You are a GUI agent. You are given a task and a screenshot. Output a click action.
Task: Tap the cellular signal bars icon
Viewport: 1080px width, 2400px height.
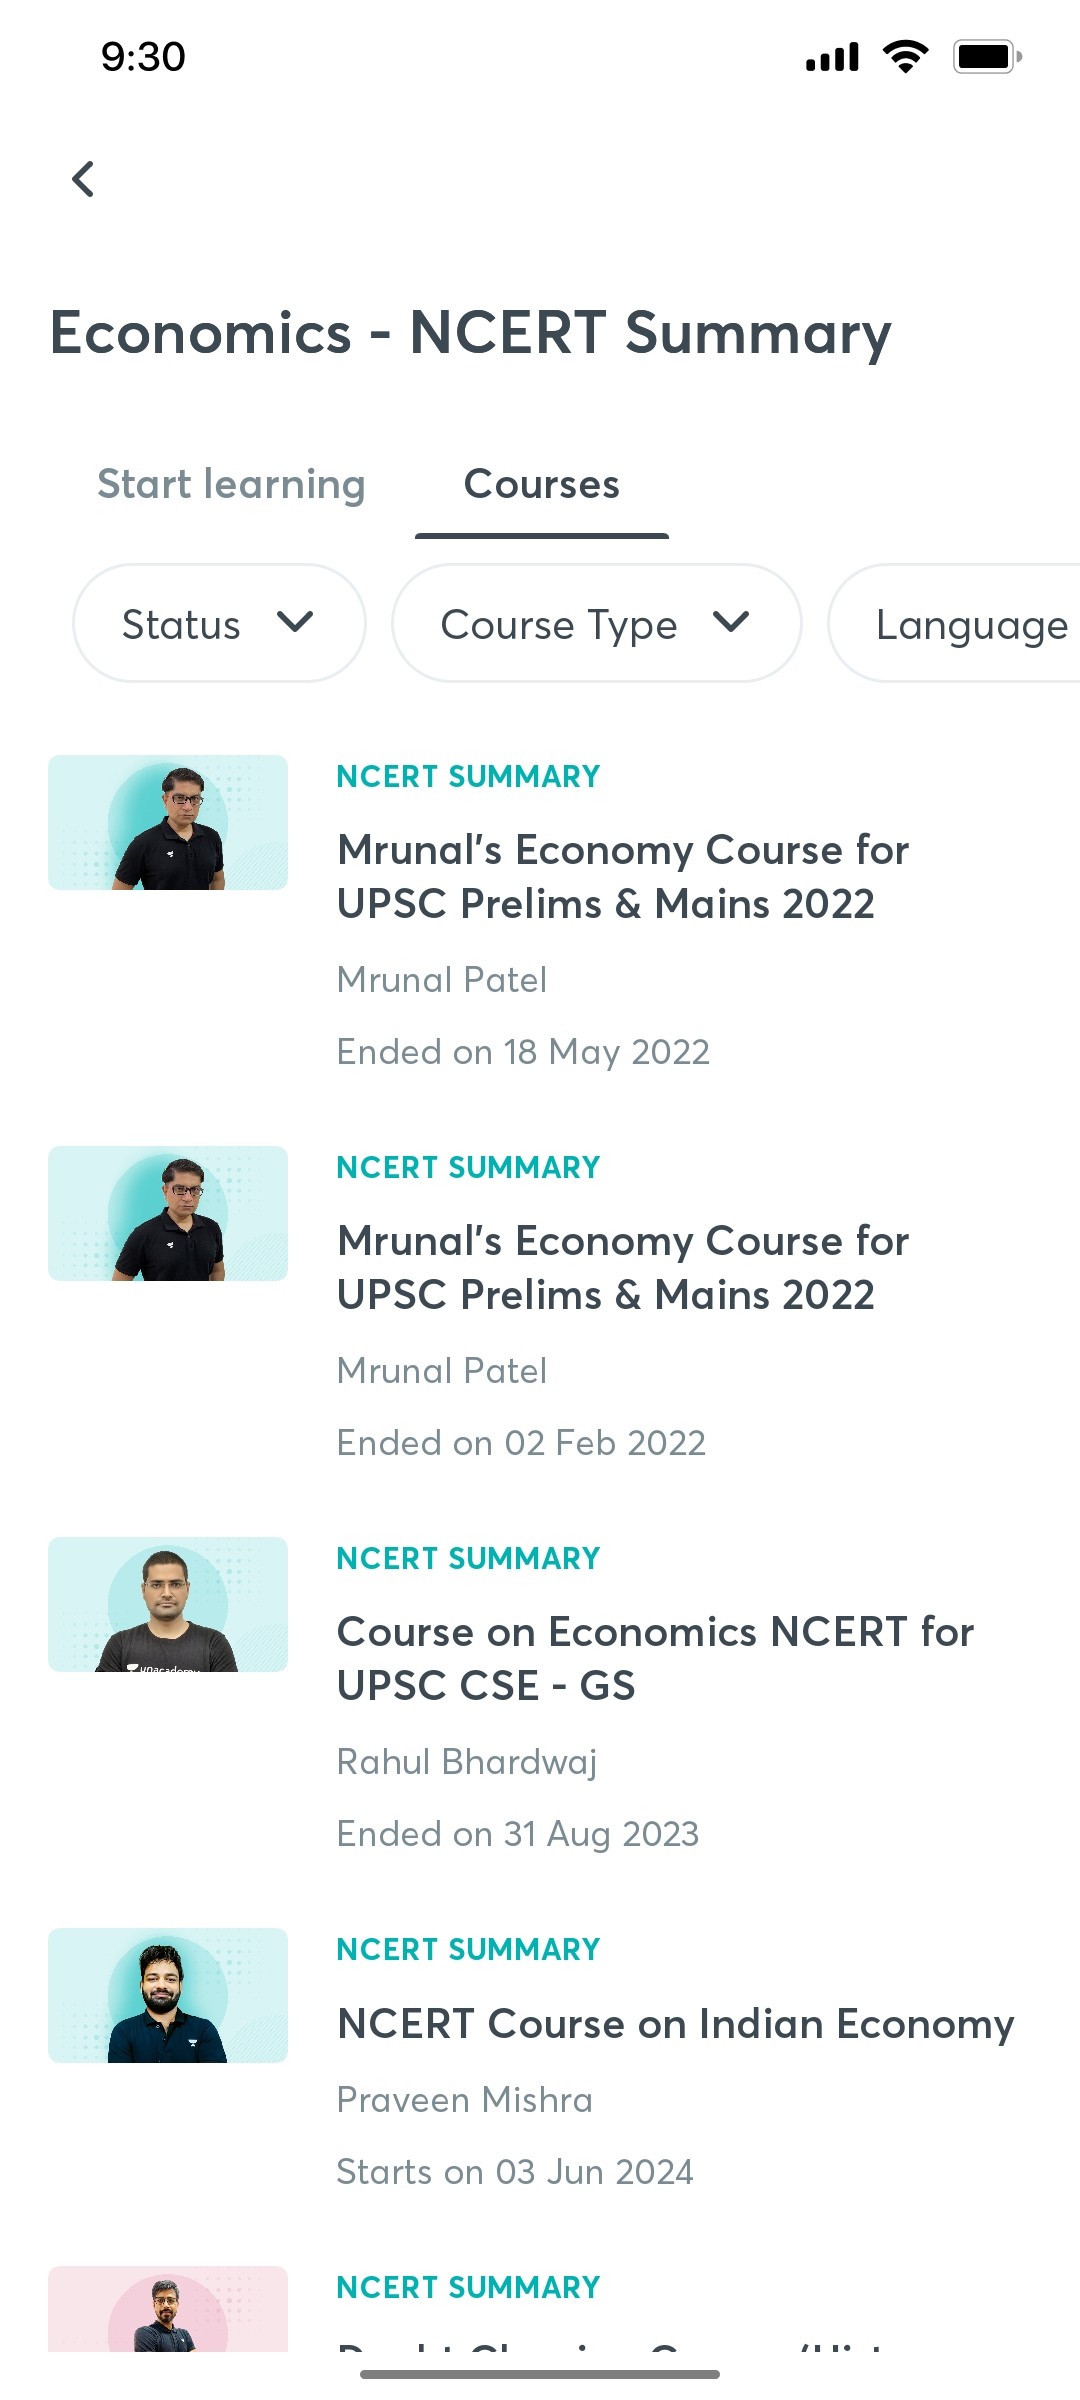(831, 57)
